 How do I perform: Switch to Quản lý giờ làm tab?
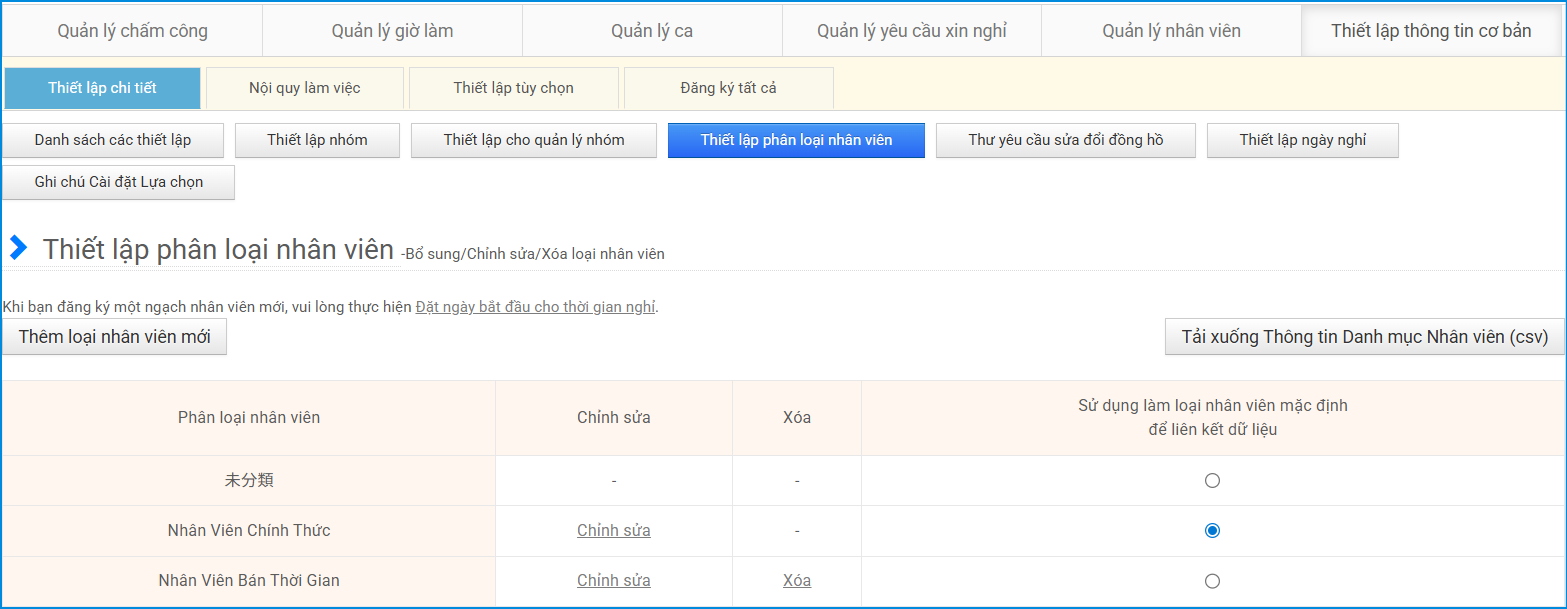pyautogui.click(x=392, y=31)
